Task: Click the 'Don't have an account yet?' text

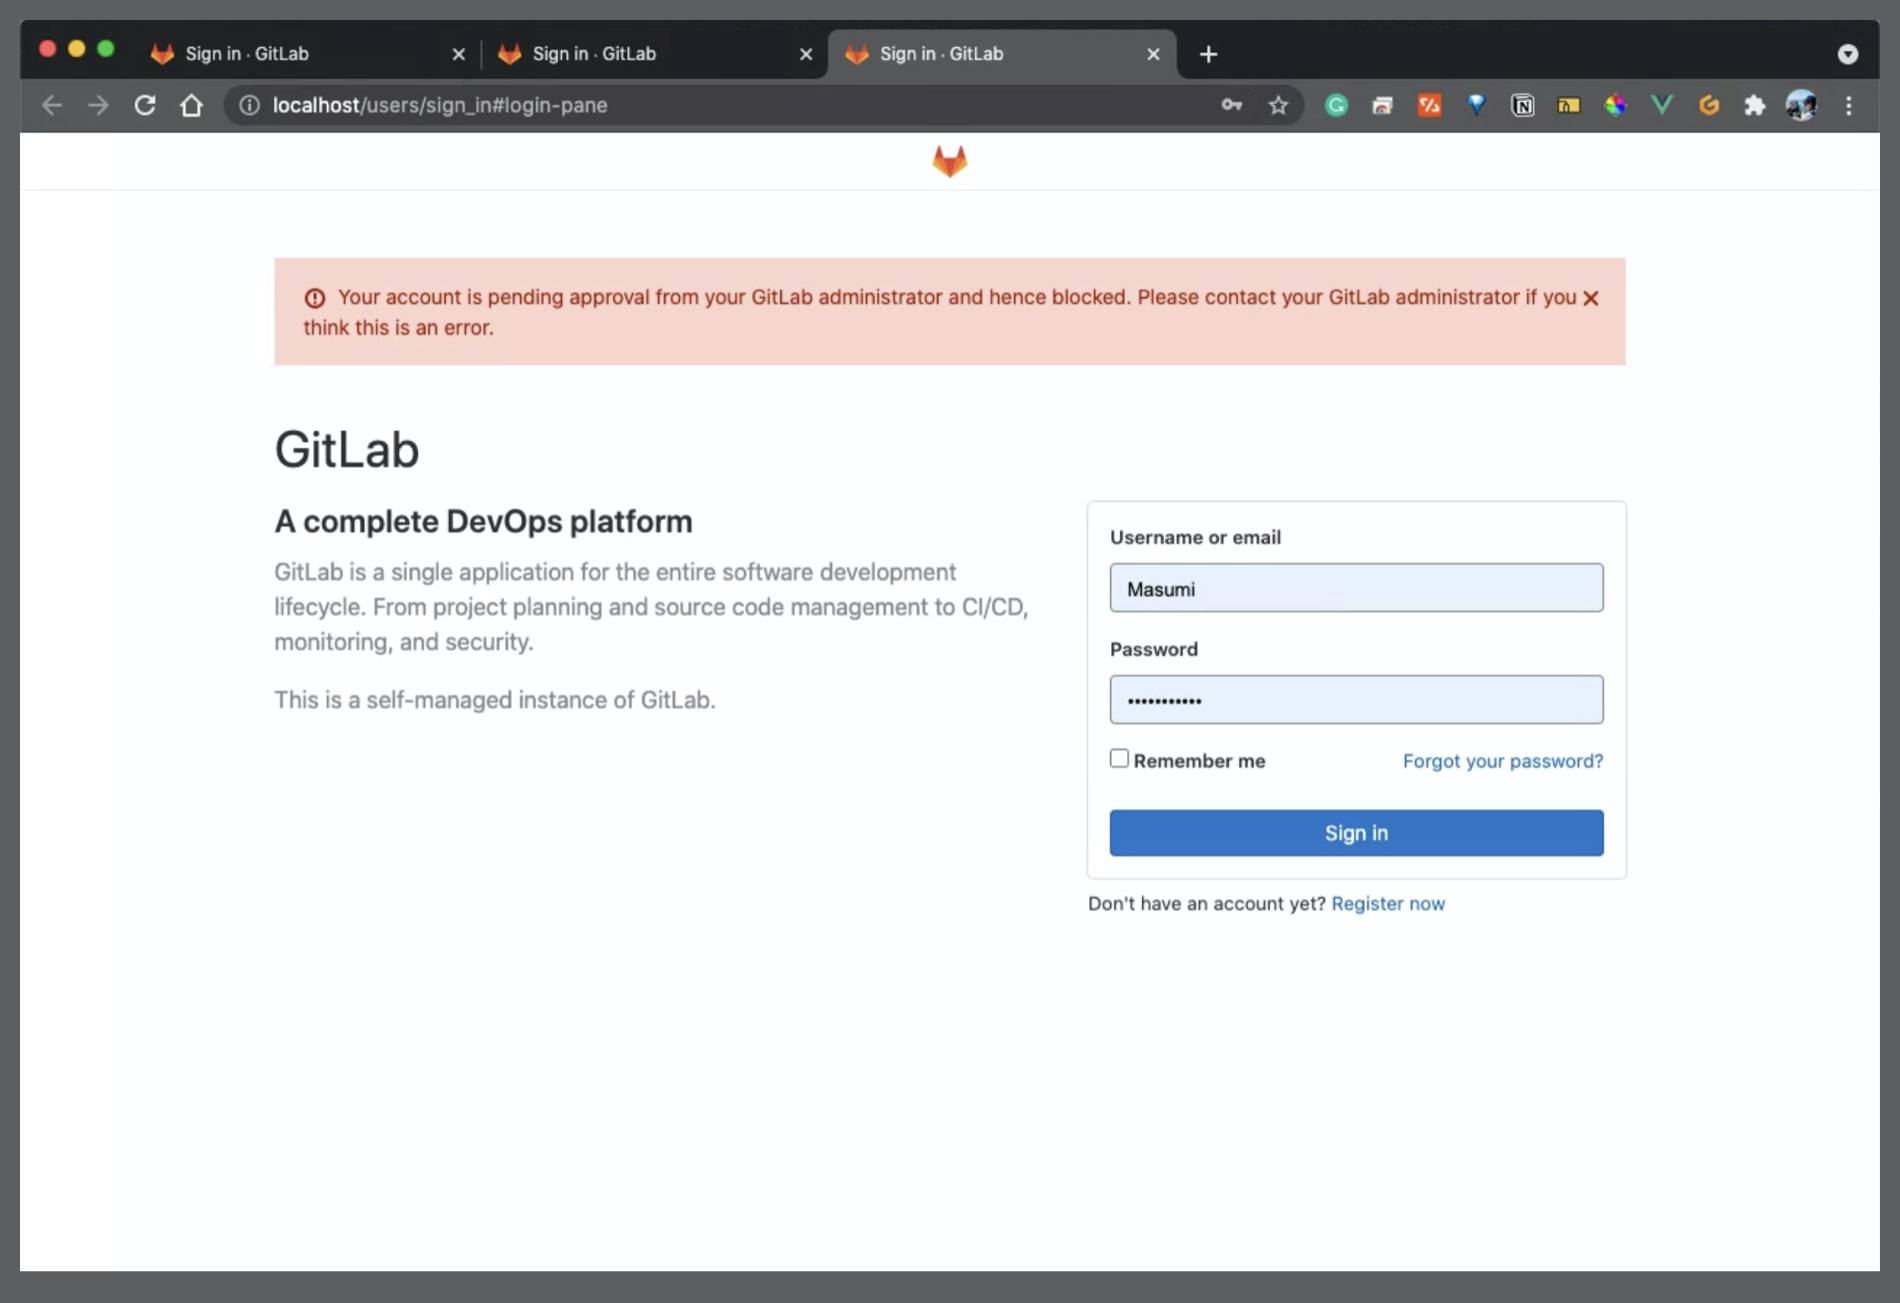Action: pos(1207,903)
